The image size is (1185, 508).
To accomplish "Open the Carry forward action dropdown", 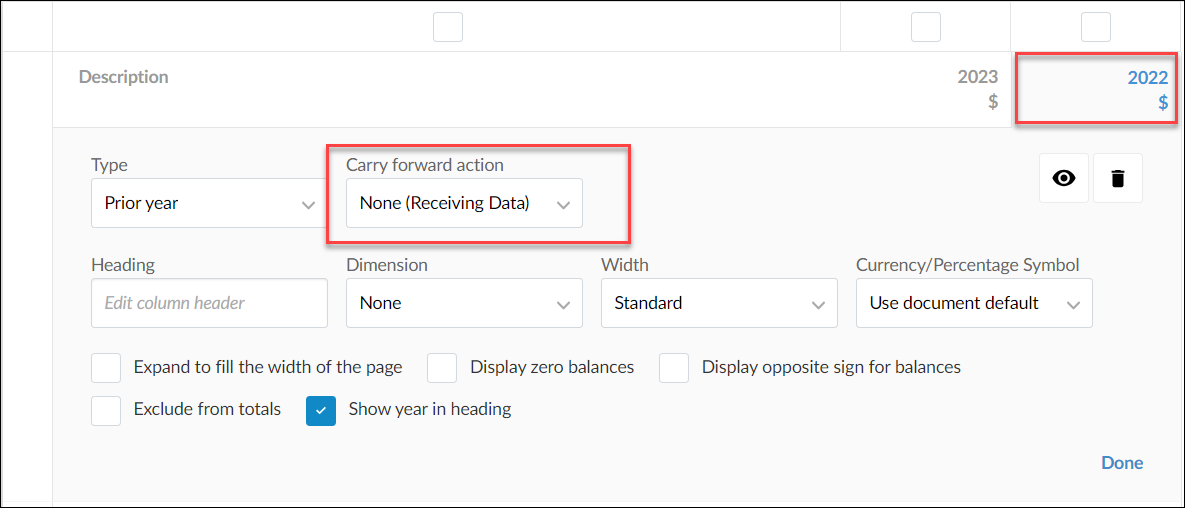I will [x=464, y=203].
